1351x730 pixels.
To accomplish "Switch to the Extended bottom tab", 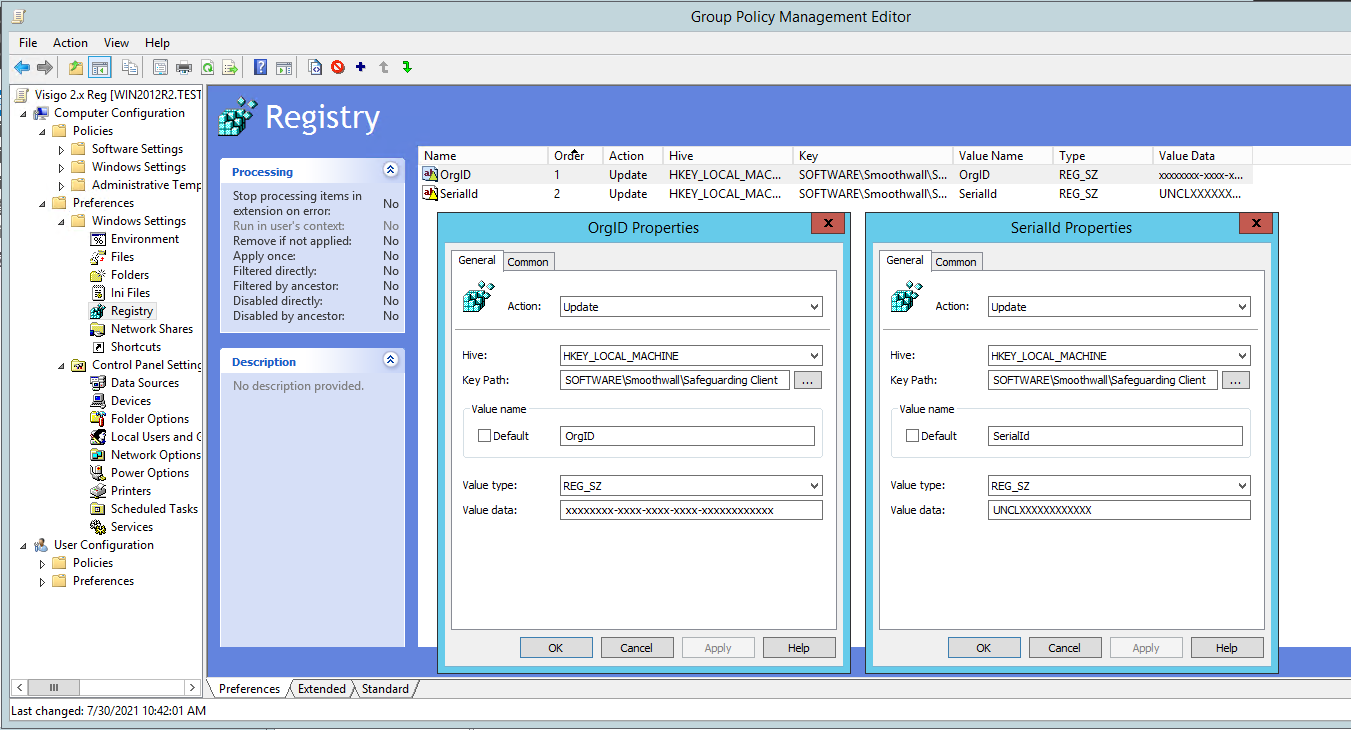I will (x=321, y=689).
